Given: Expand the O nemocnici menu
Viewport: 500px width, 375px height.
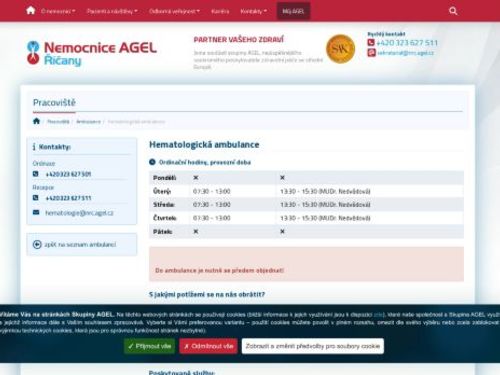Looking at the screenshot, I should [x=58, y=11].
